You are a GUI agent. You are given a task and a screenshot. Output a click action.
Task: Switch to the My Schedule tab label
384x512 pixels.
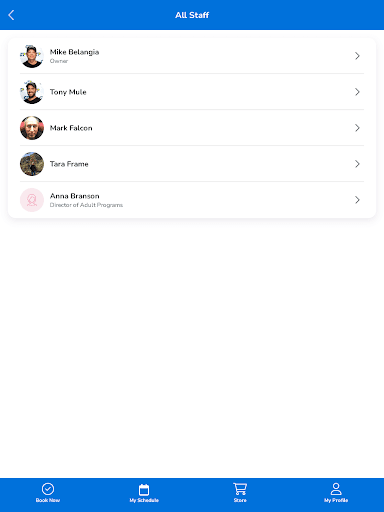click(x=144, y=500)
